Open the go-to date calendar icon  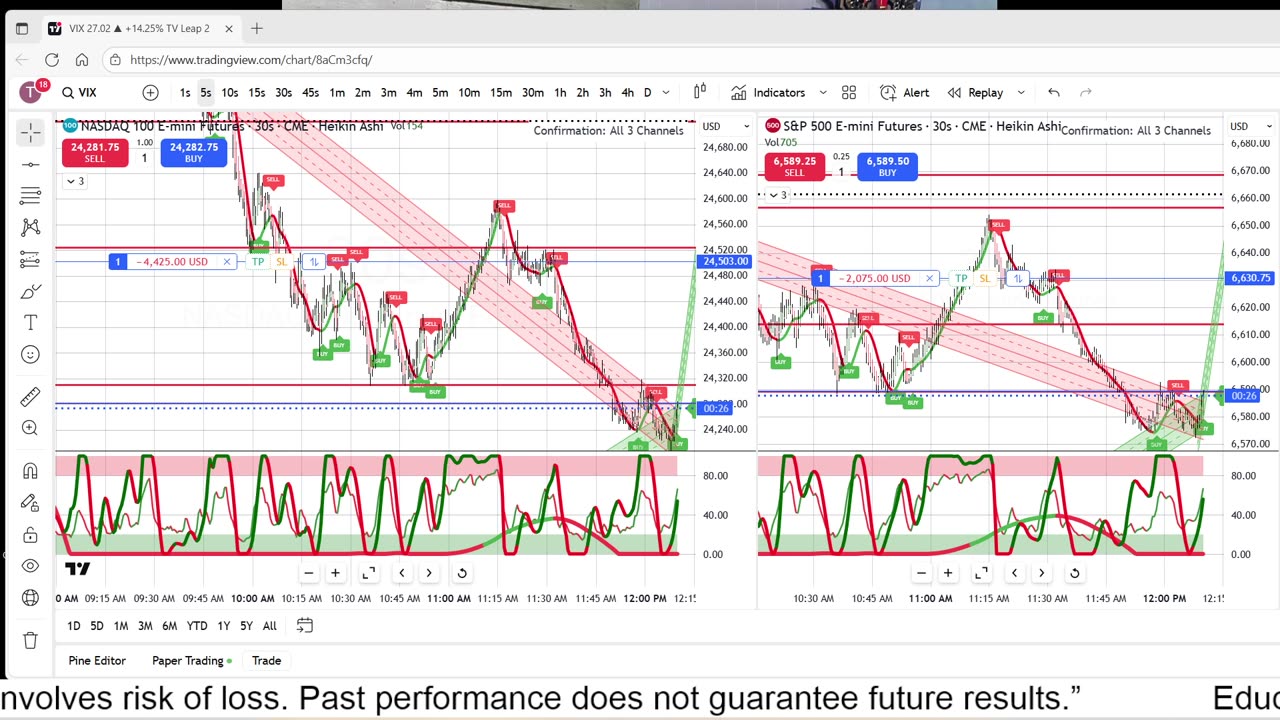(x=305, y=626)
